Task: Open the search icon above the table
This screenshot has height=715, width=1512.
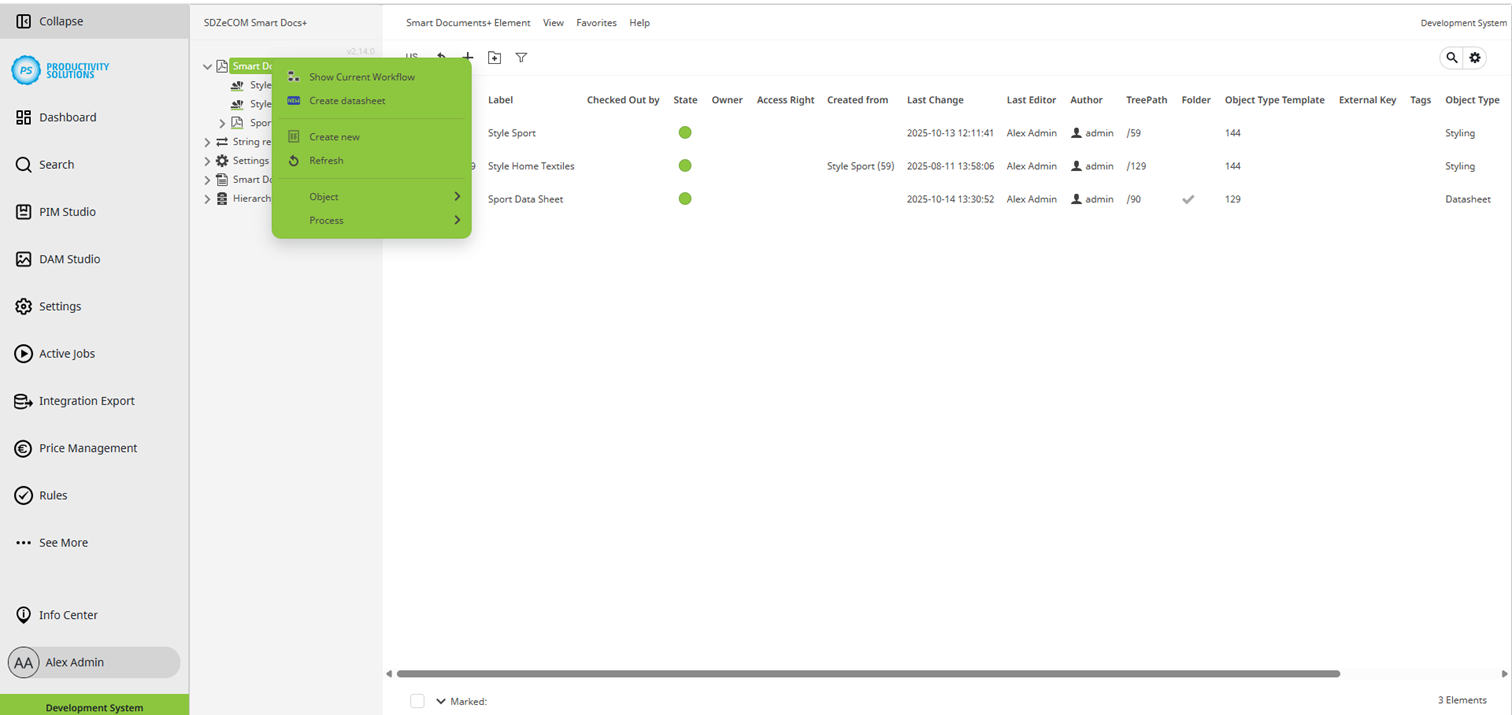Action: pyautogui.click(x=1452, y=58)
